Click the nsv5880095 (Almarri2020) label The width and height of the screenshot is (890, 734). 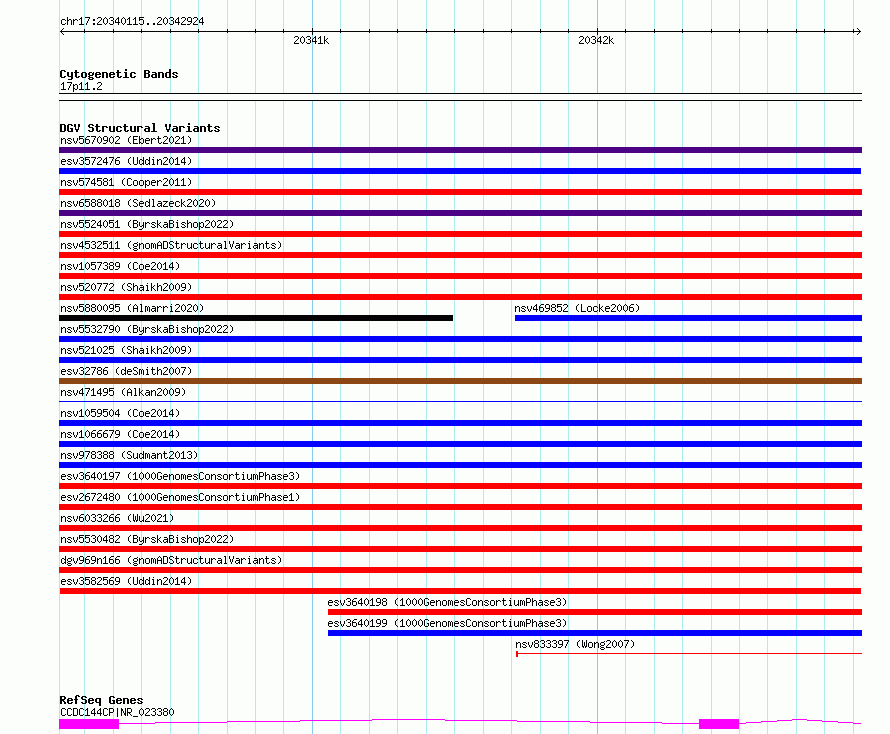[x=132, y=308]
